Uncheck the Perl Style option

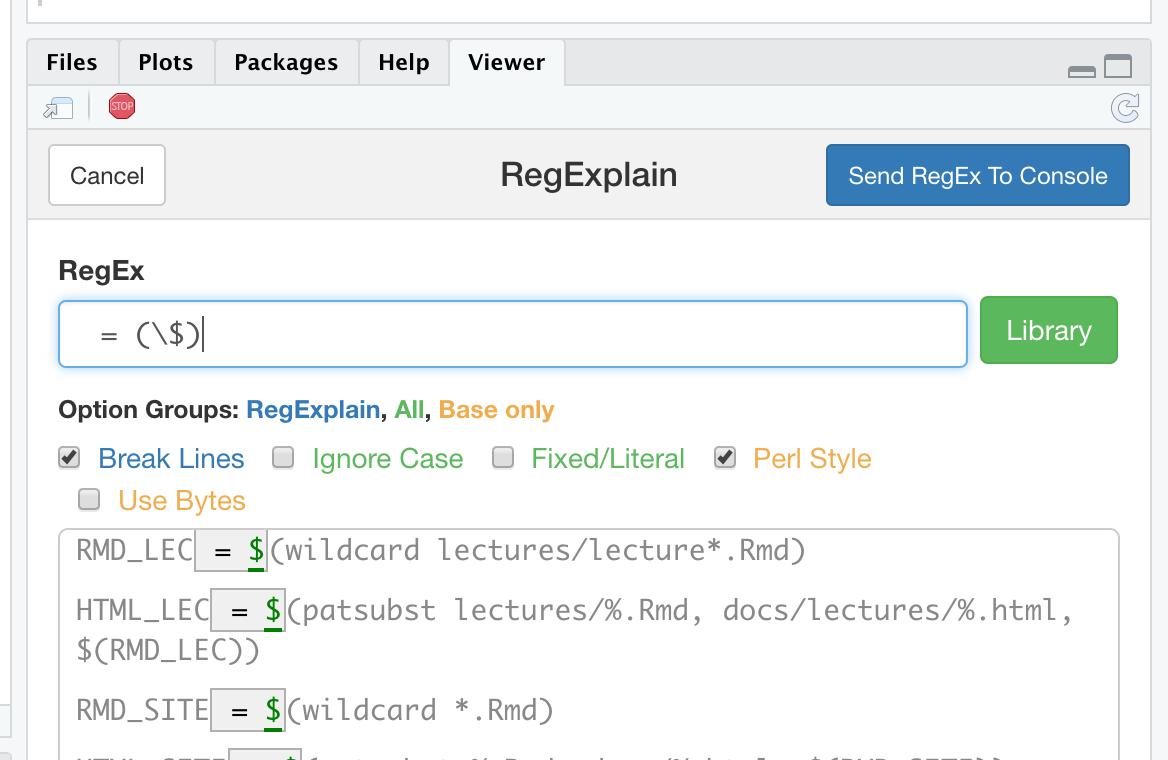725,458
